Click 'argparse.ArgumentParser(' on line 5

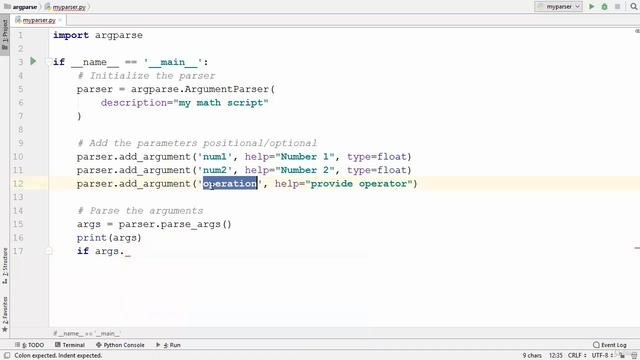pyautogui.click(x=203, y=89)
